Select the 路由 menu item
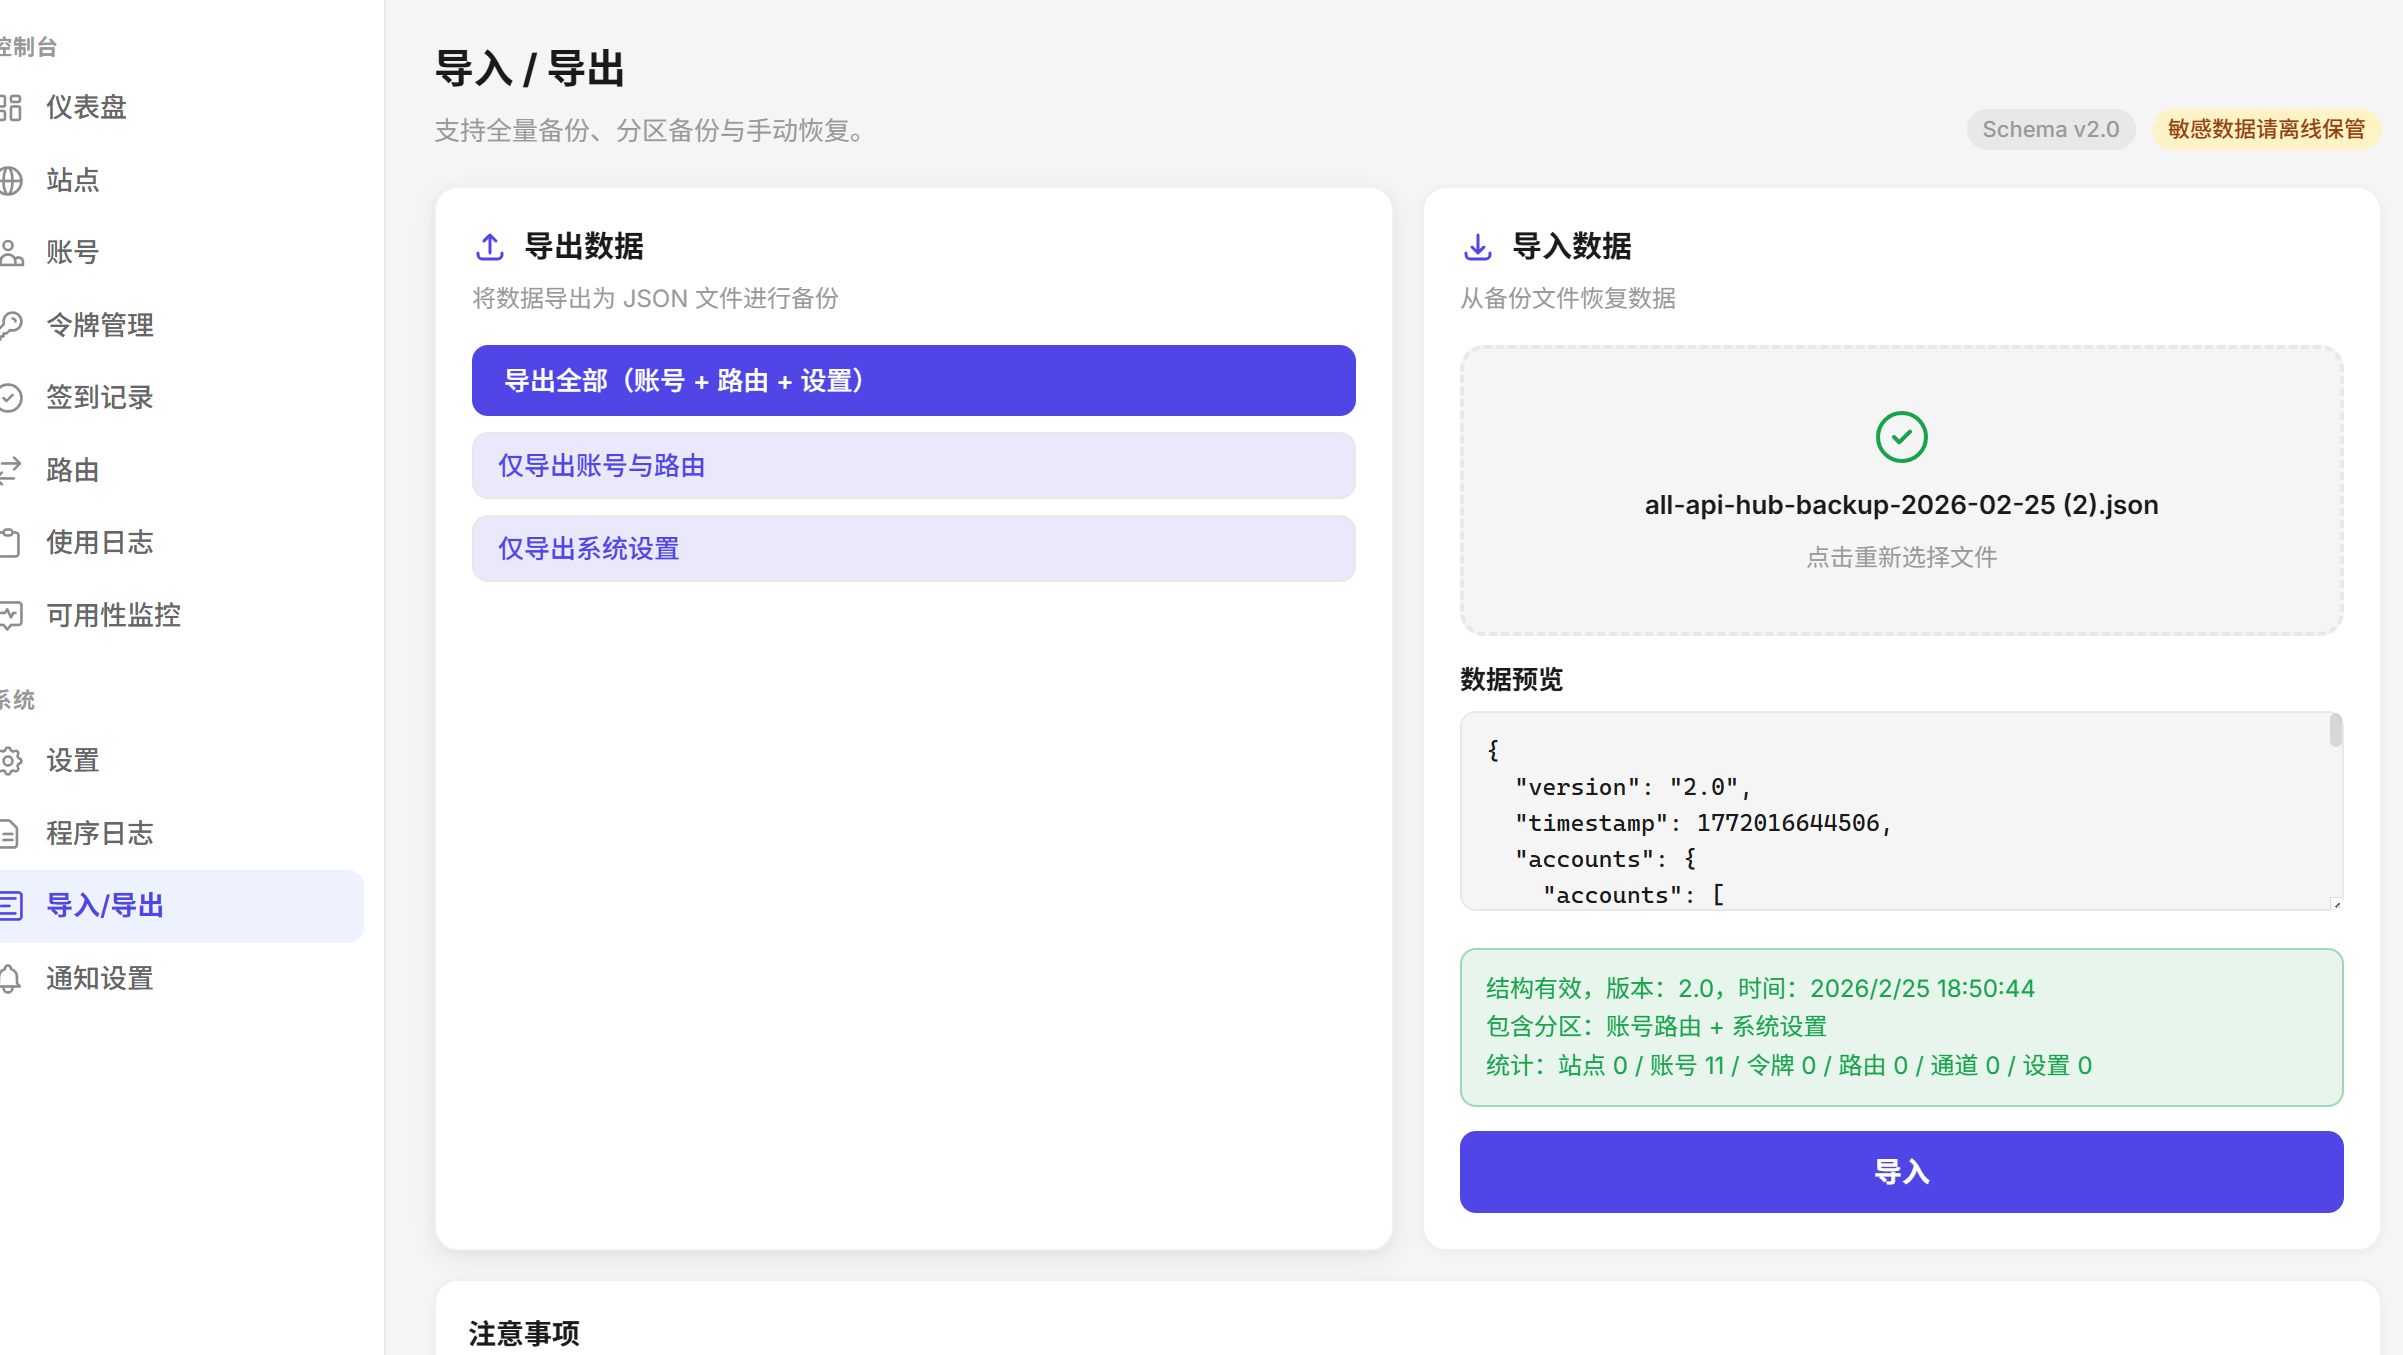The height and width of the screenshot is (1355, 2403). (180, 470)
